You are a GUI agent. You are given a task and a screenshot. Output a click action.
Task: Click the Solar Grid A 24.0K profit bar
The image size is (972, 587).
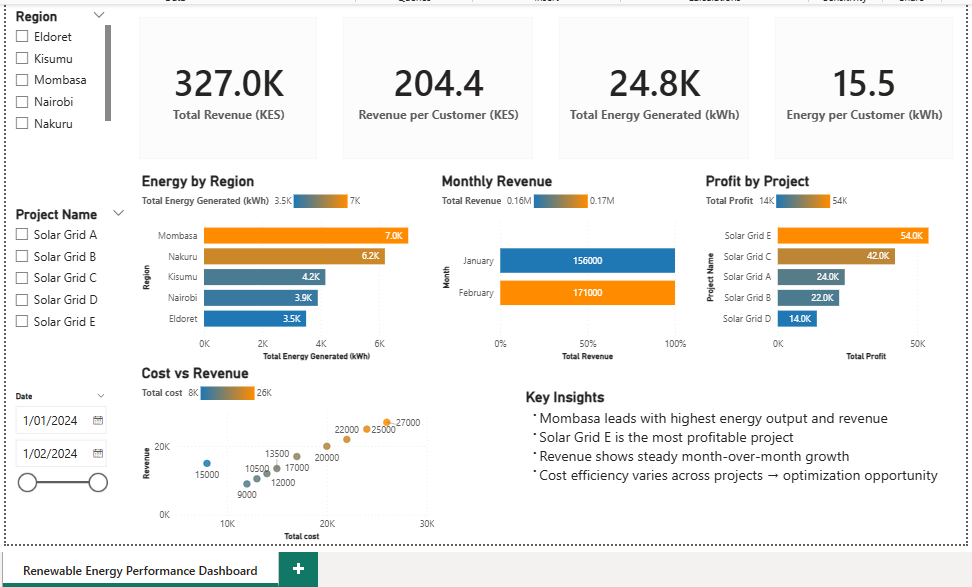pyautogui.click(x=811, y=276)
